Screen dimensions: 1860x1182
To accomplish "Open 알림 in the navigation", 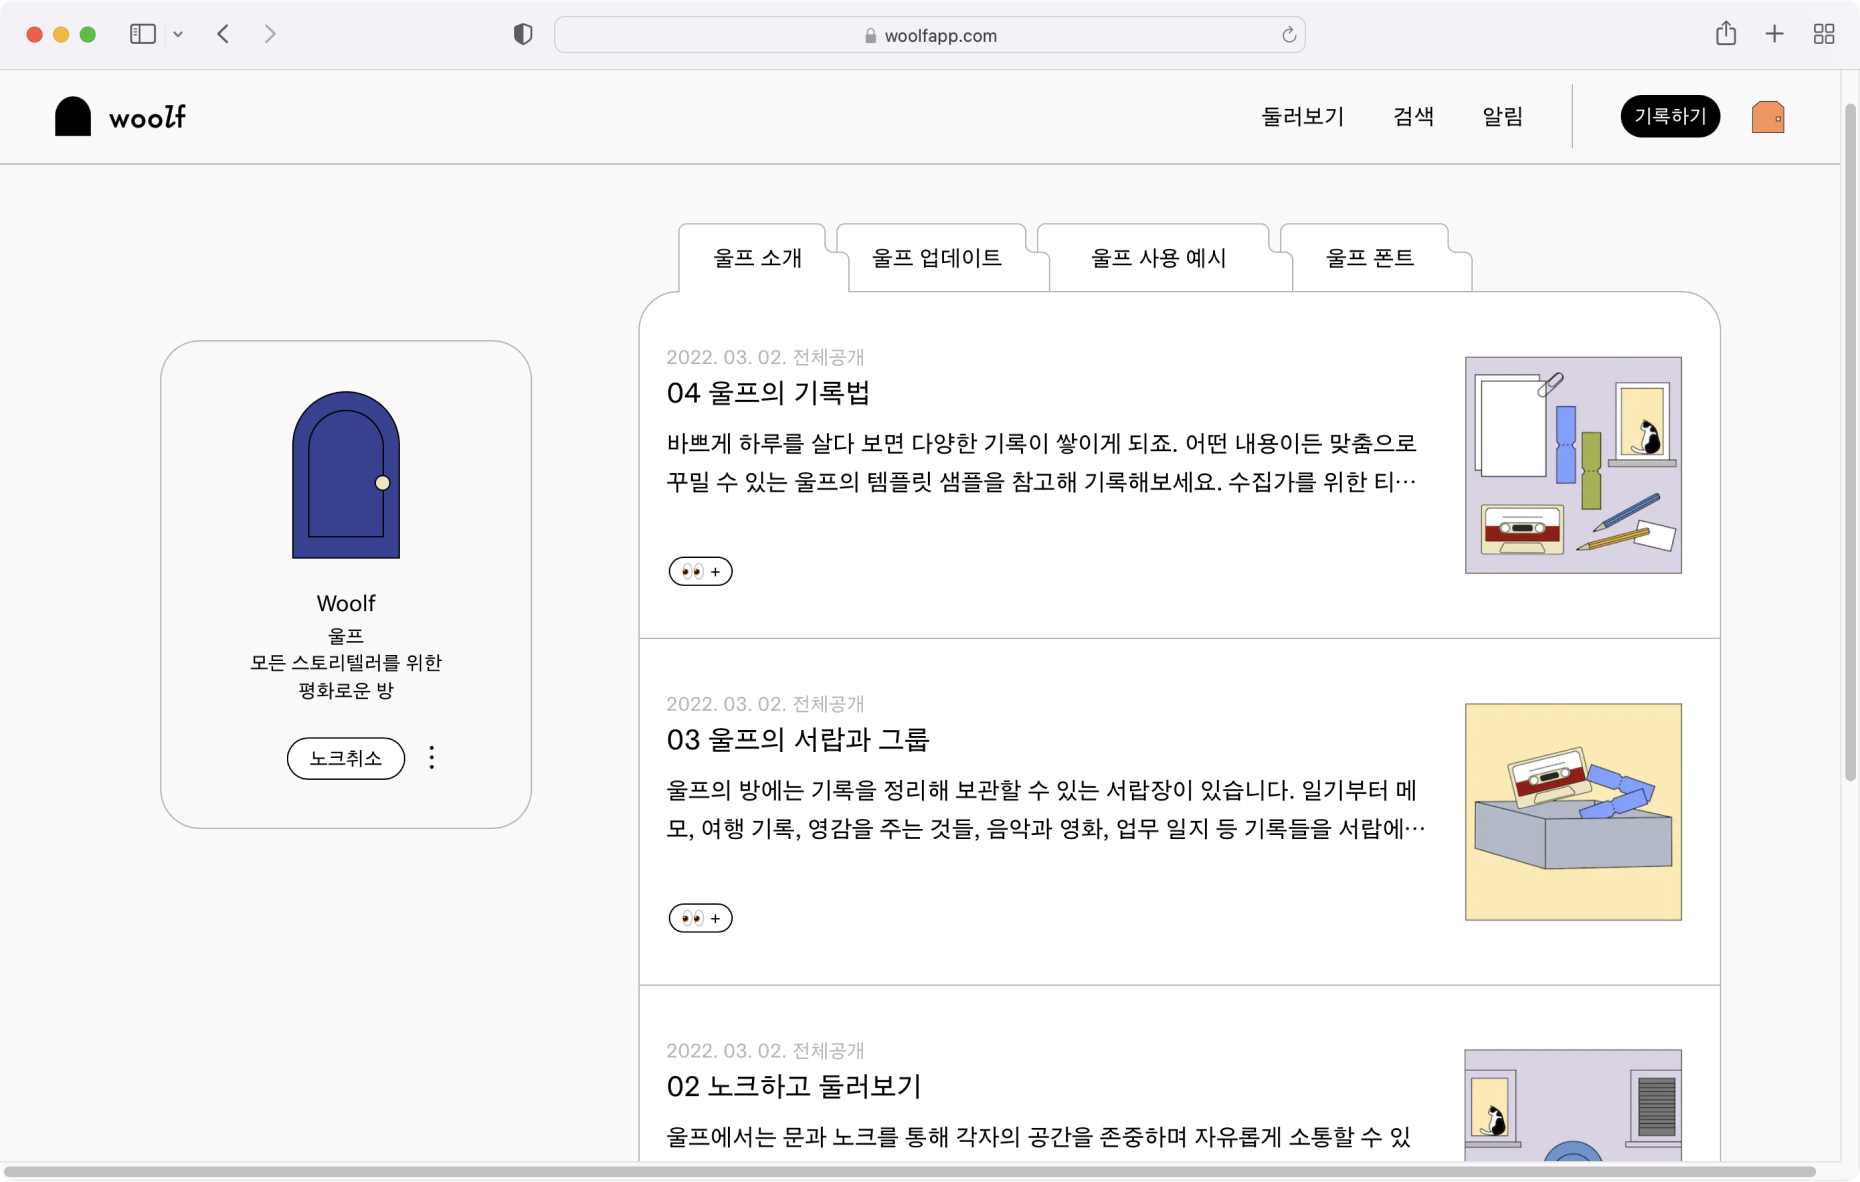I will (1502, 117).
